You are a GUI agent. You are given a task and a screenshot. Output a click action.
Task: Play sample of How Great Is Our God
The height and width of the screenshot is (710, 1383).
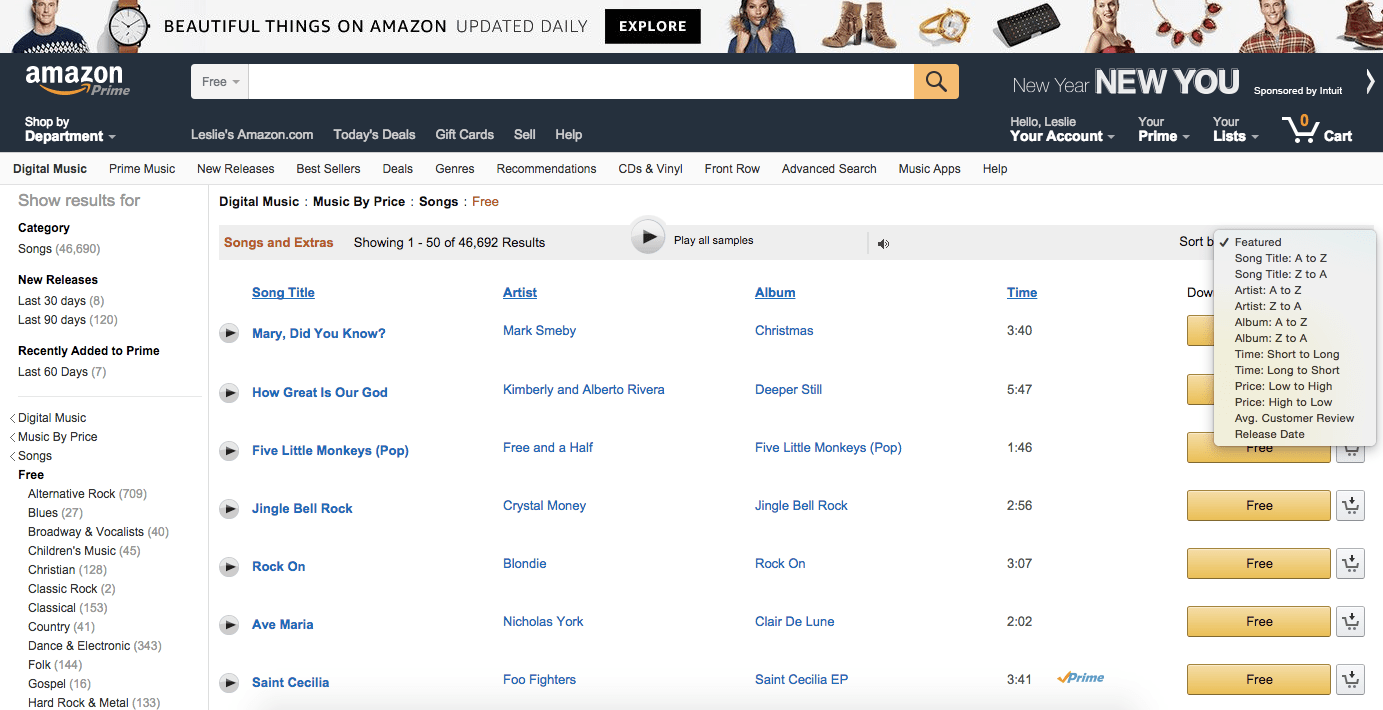coord(229,392)
